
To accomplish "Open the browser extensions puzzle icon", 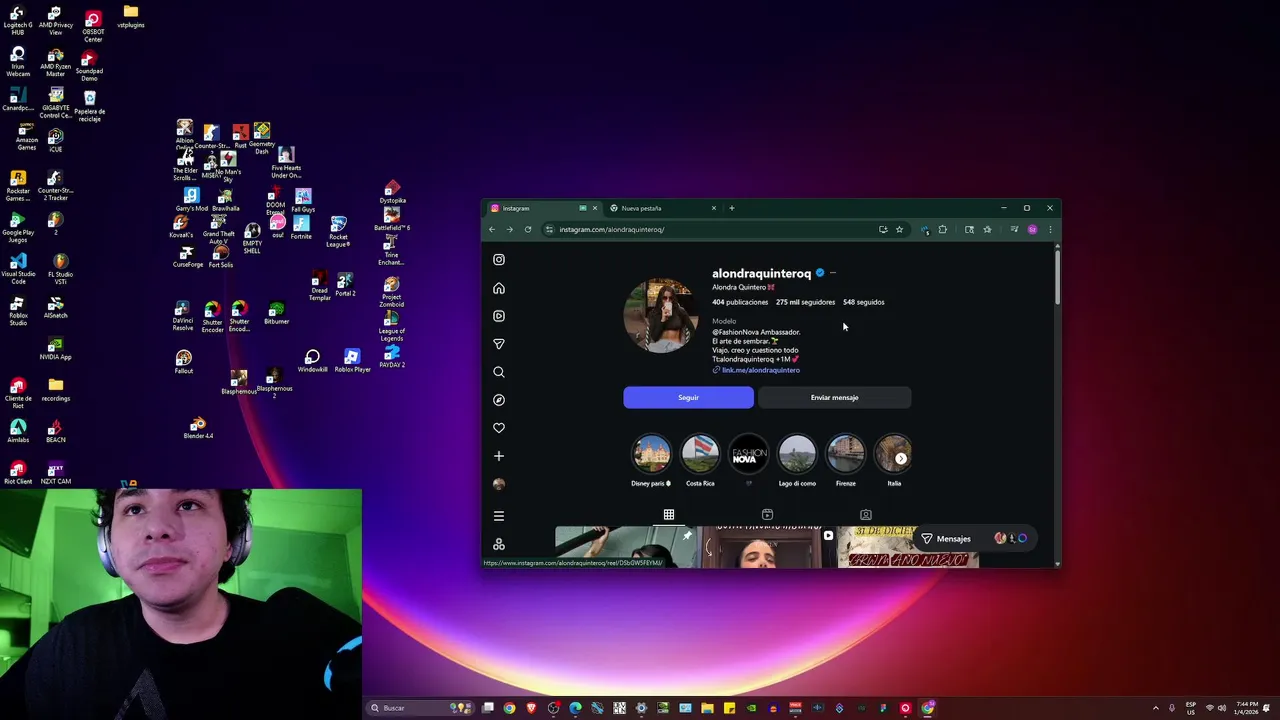I will [942, 229].
